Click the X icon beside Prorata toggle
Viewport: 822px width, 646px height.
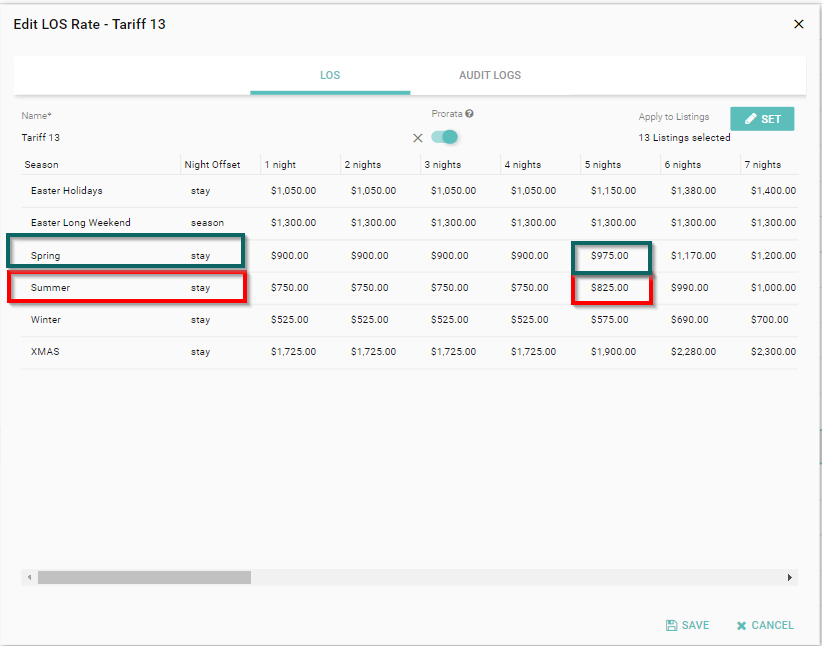coord(418,138)
